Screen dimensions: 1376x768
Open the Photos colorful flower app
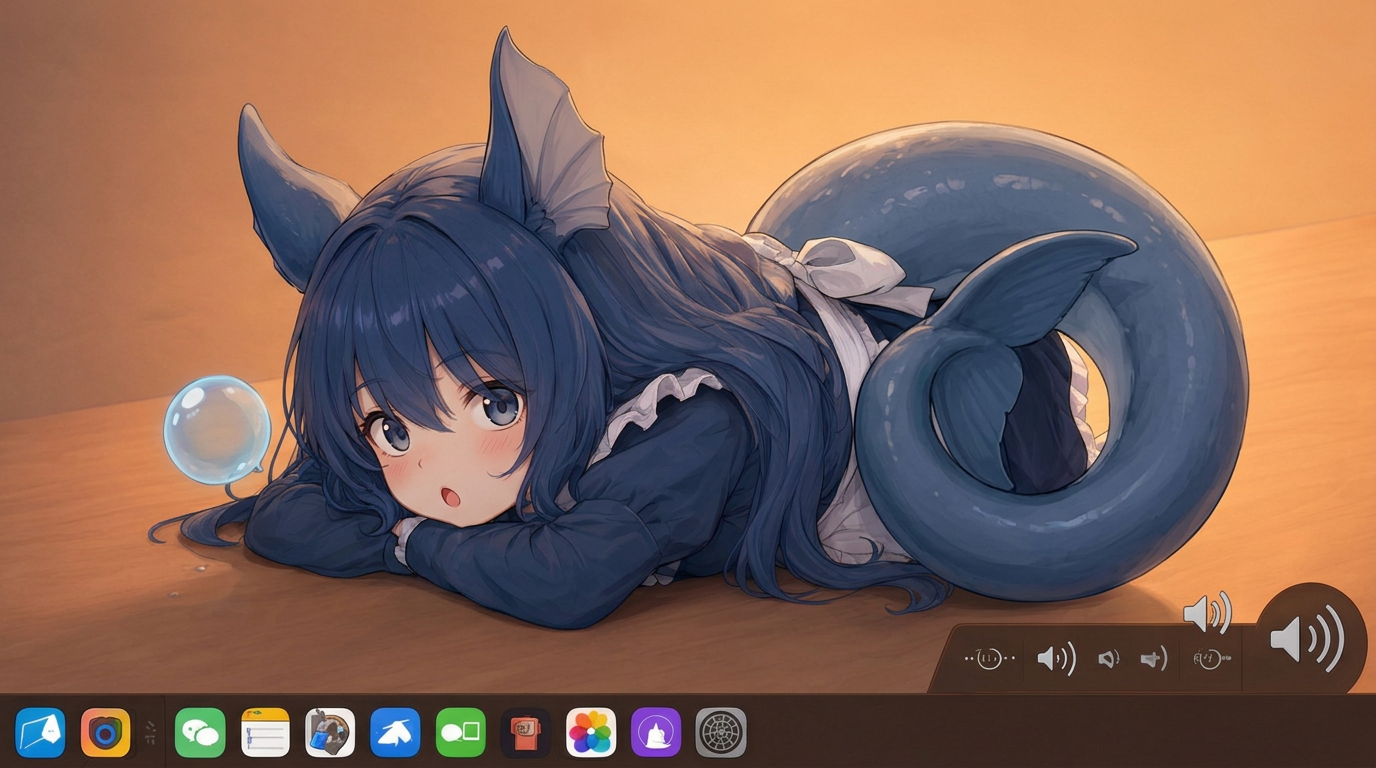point(591,733)
